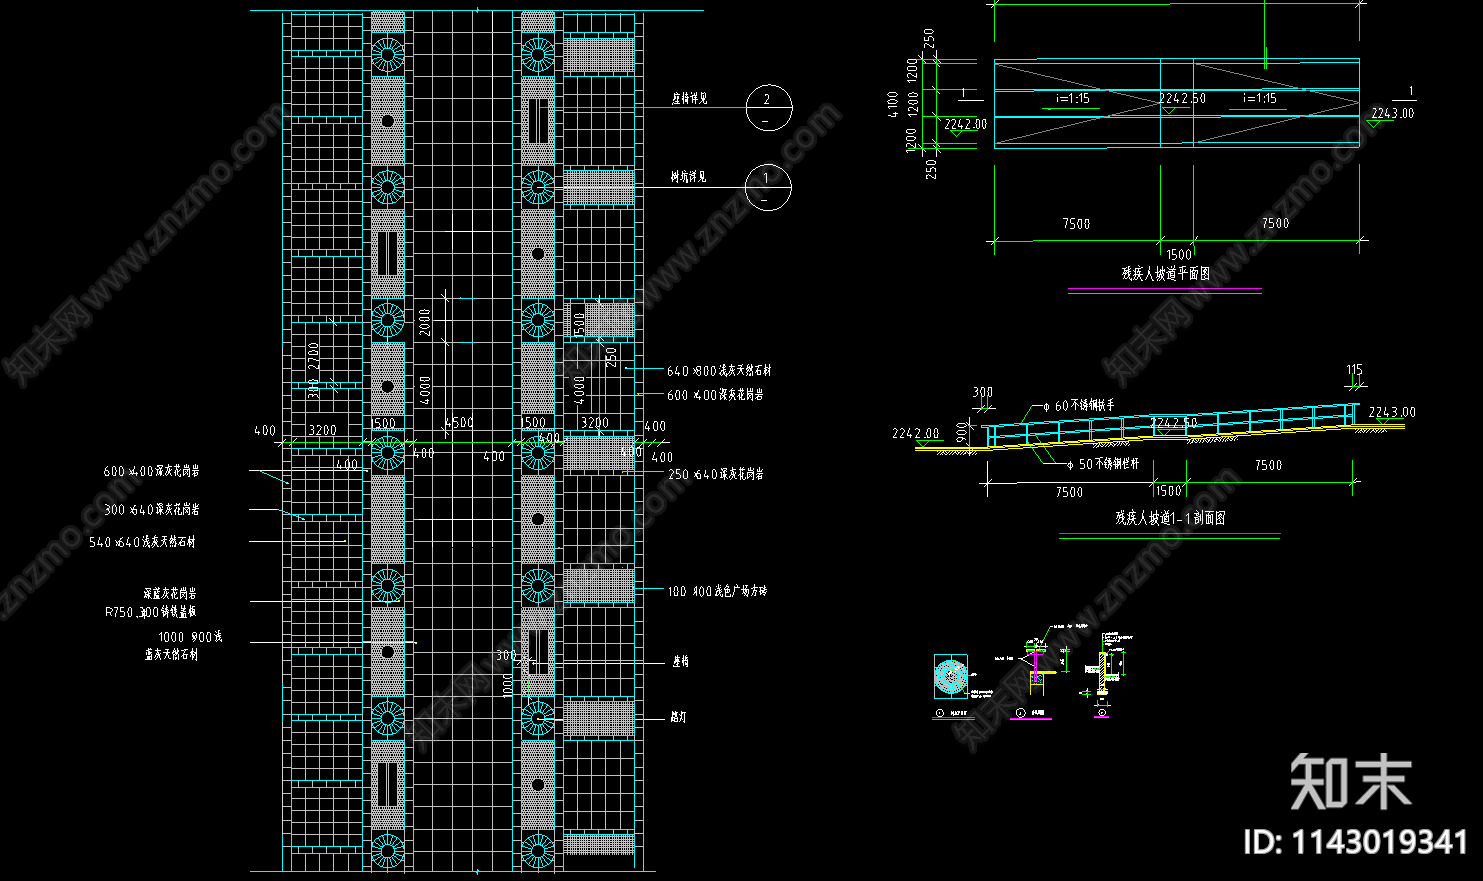Select the '640×800浅灰天然石材' annotation
Image resolution: width=1483 pixels, height=881 pixels.
click(x=719, y=371)
